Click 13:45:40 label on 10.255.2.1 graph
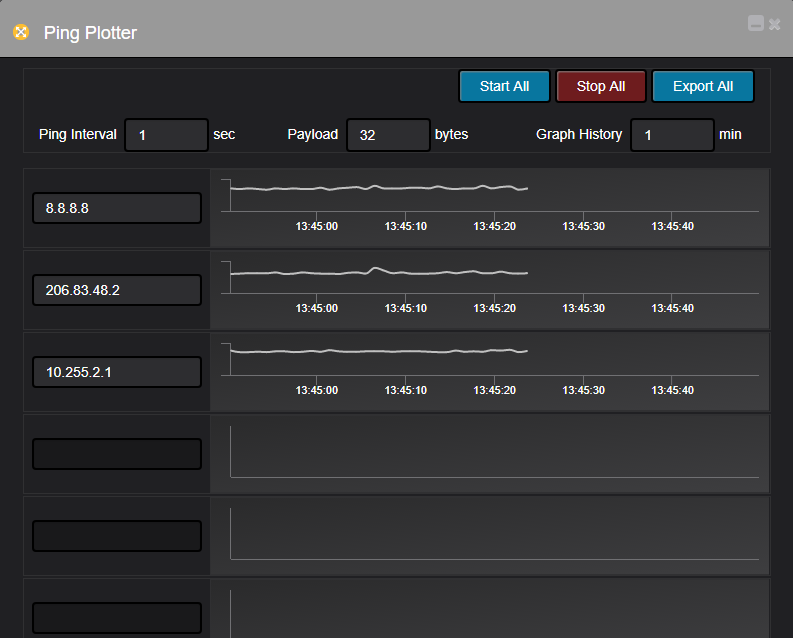The height and width of the screenshot is (638, 793). [673, 390]
